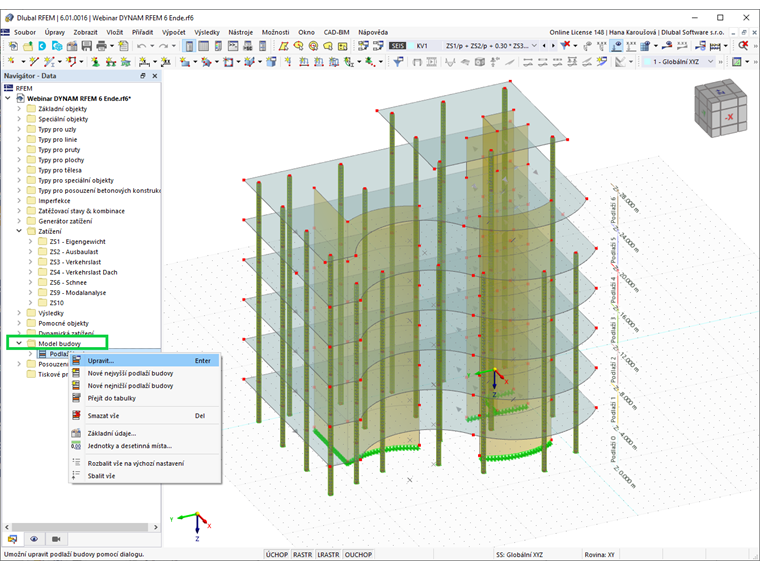This screenshot has width=760, height=570.
Task: Click the Navigator scrollbar right arrow
Action: (156, 527)
